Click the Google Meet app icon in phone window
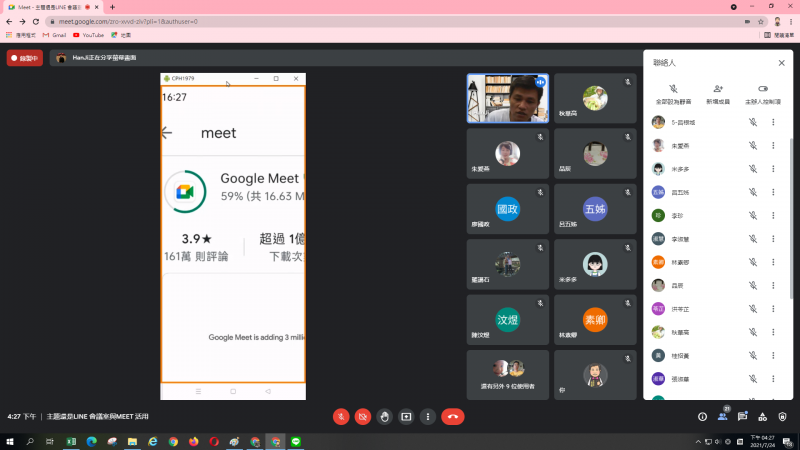This screenshot has height=450, width=800. [185, 192]
